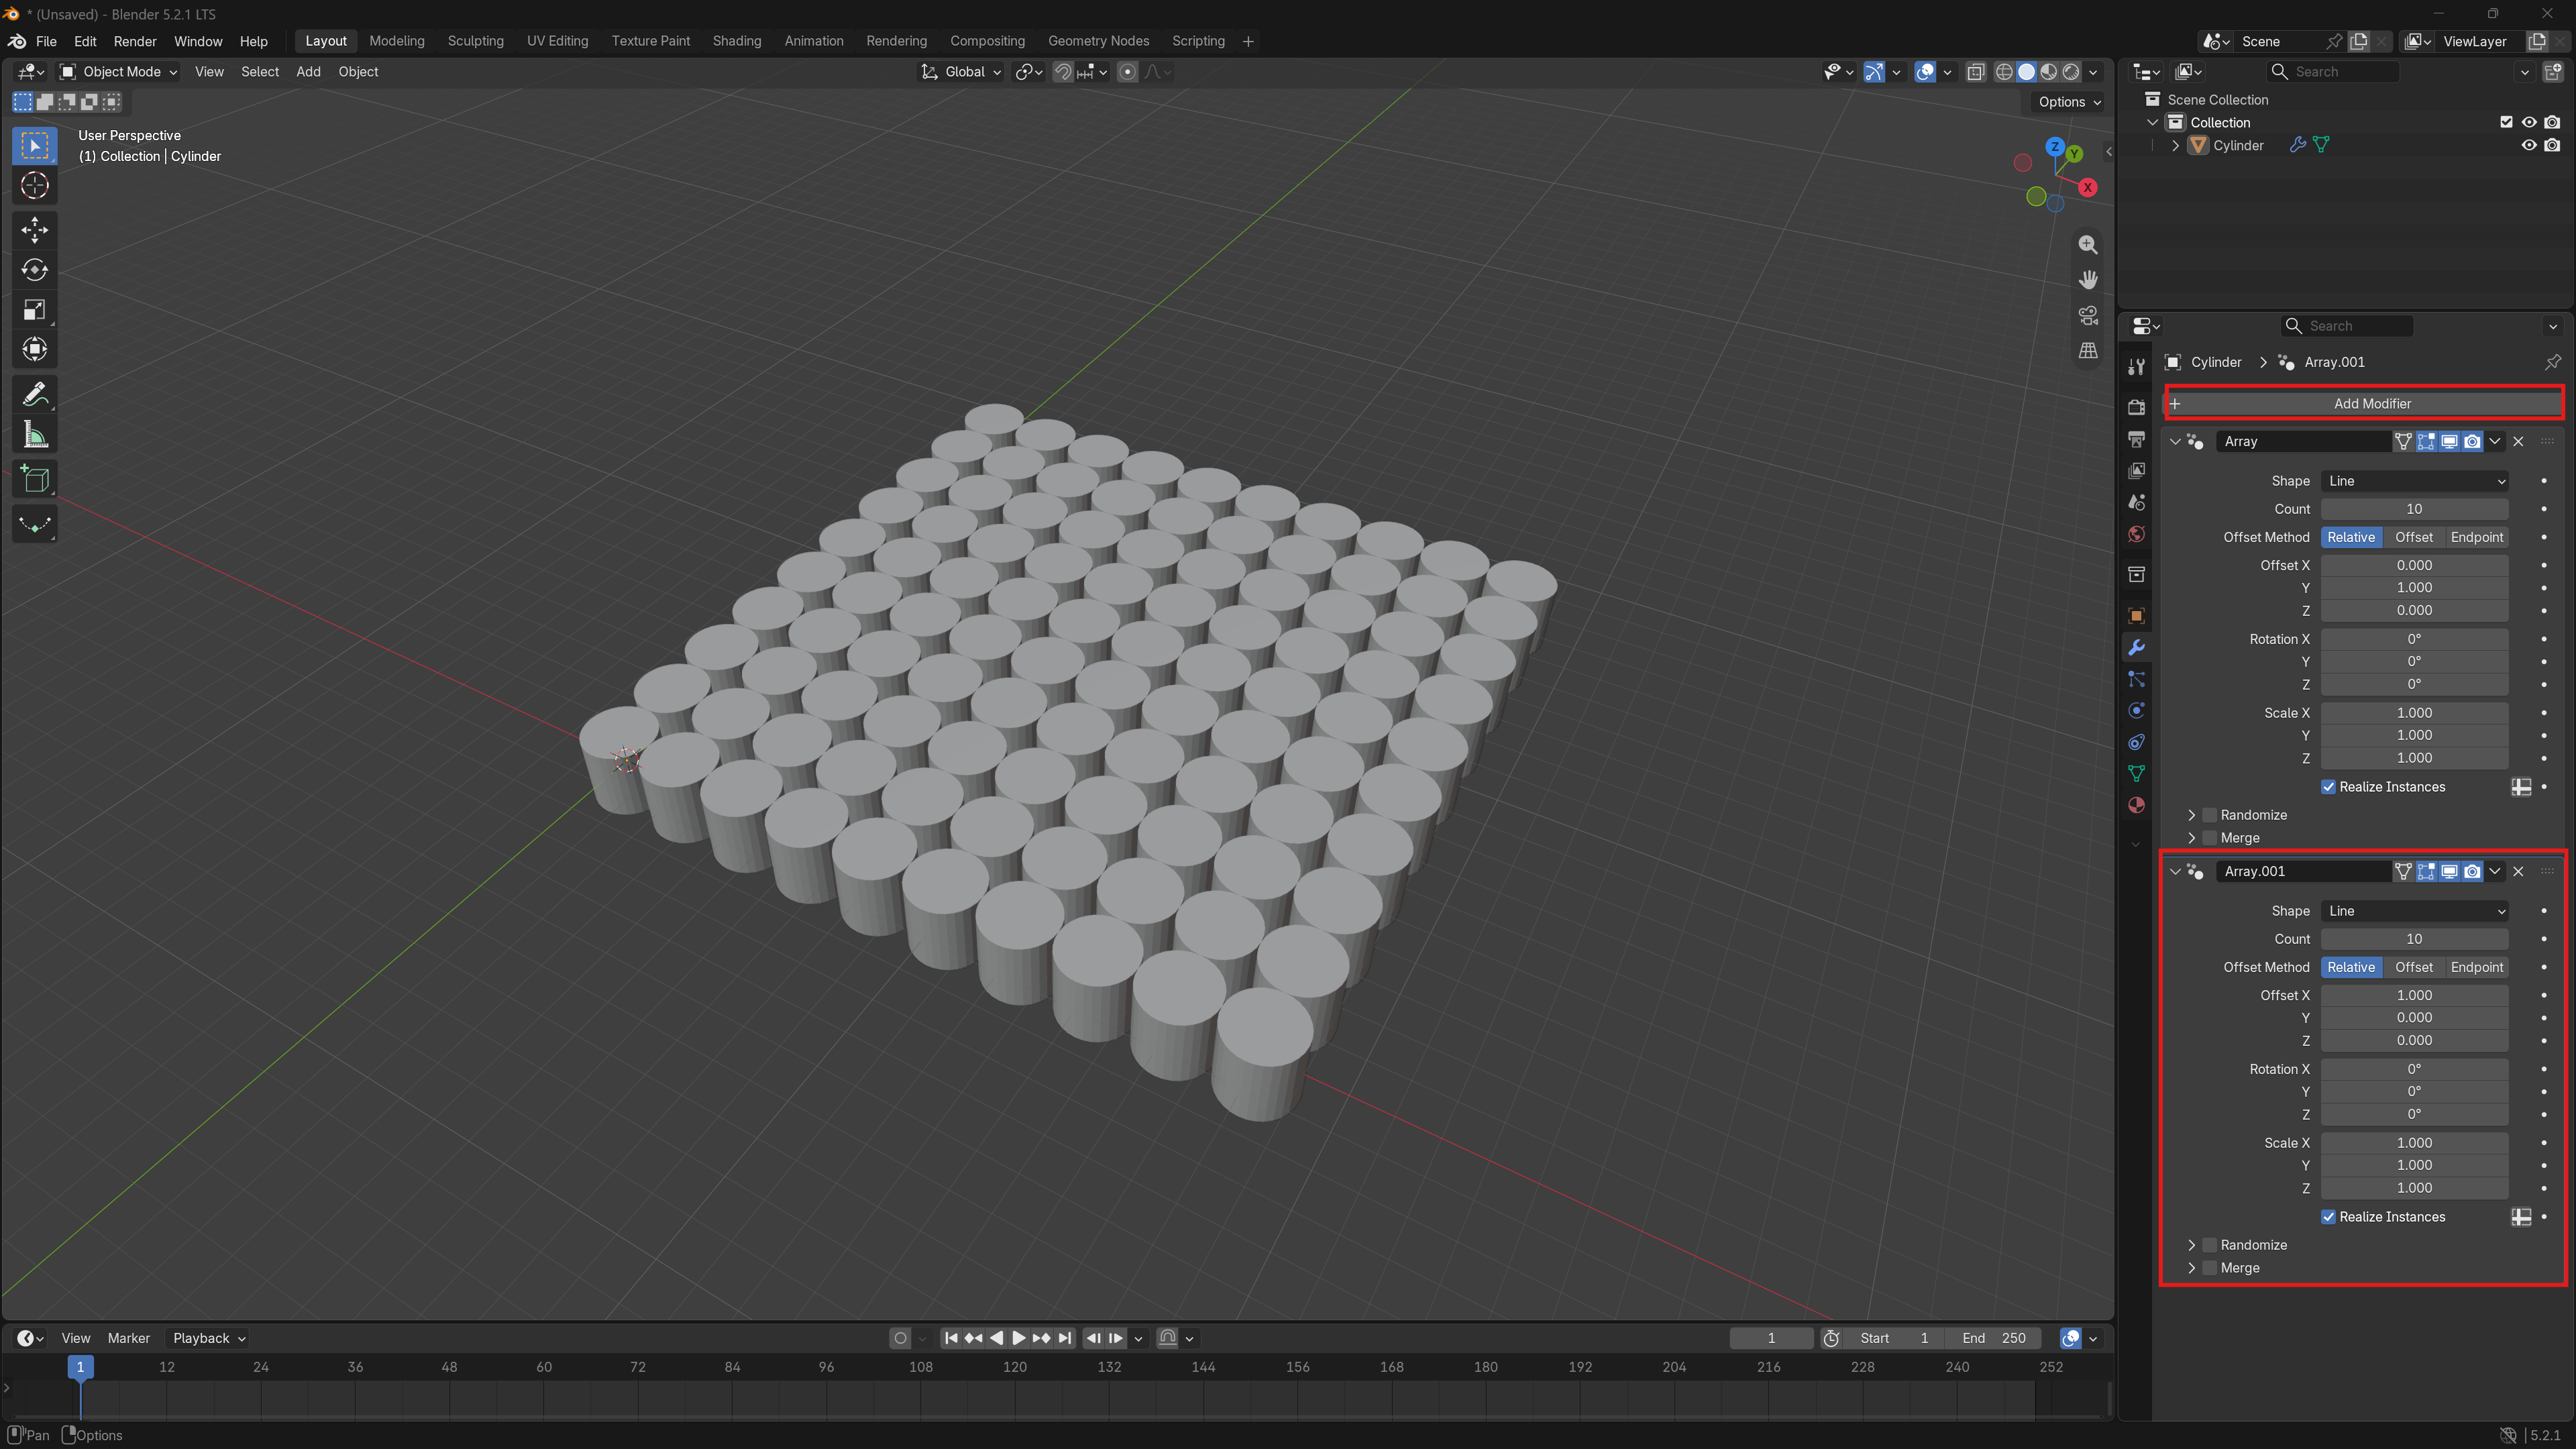The width and height of the screenshot is (2576, 1449).
Task: Enable Randomize checkbox in Array modifier
Action: 2210,815
